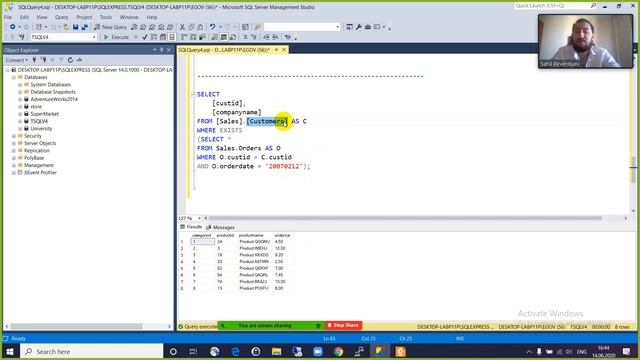Click the Object Explorer connect plug icon

[34, 60]
